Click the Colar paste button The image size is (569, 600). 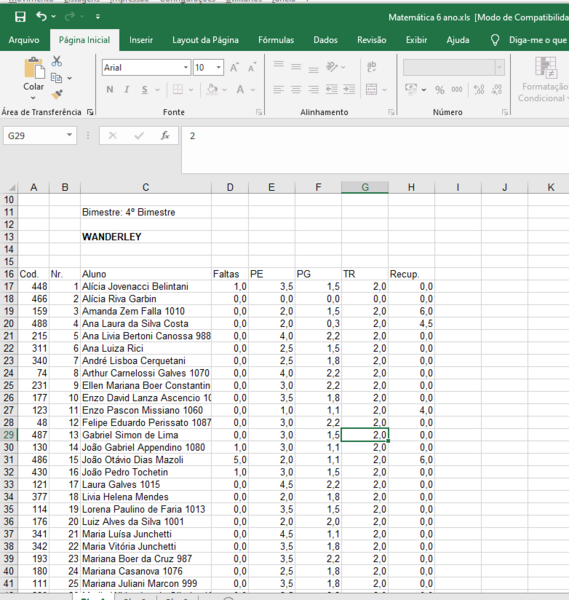[x=34, y=78]
